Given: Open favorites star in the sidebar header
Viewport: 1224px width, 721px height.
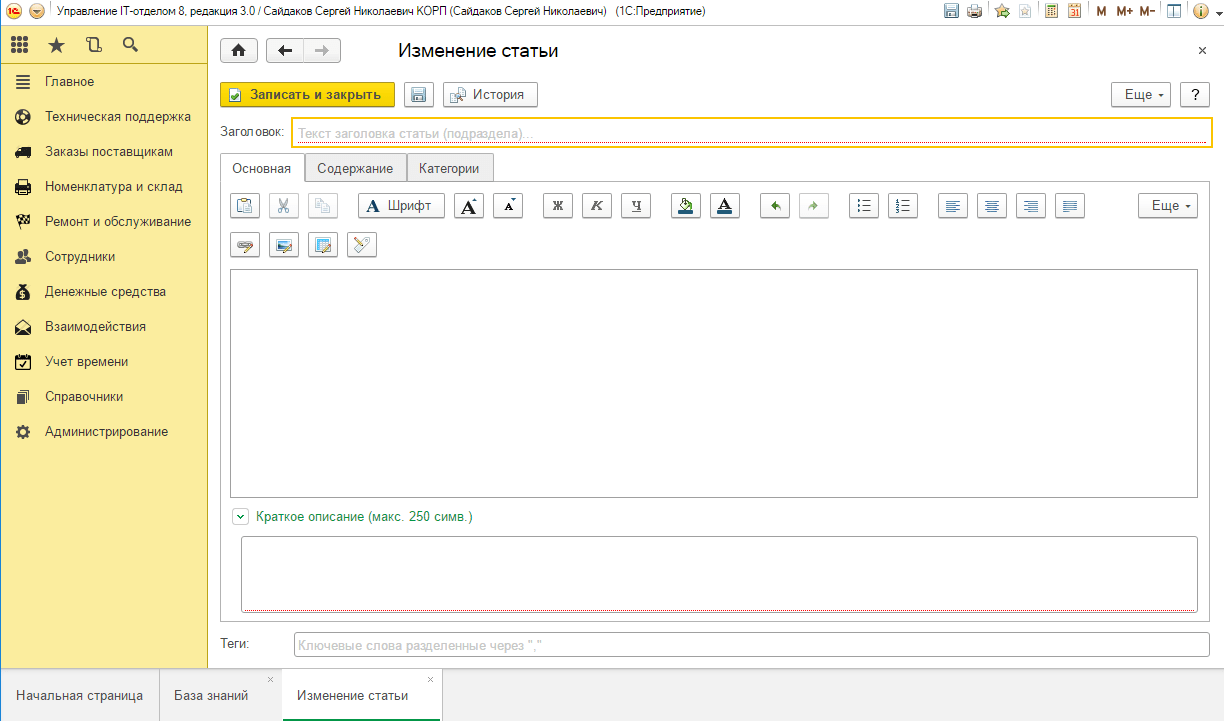Looking at the screenshot, I should 57,45.
